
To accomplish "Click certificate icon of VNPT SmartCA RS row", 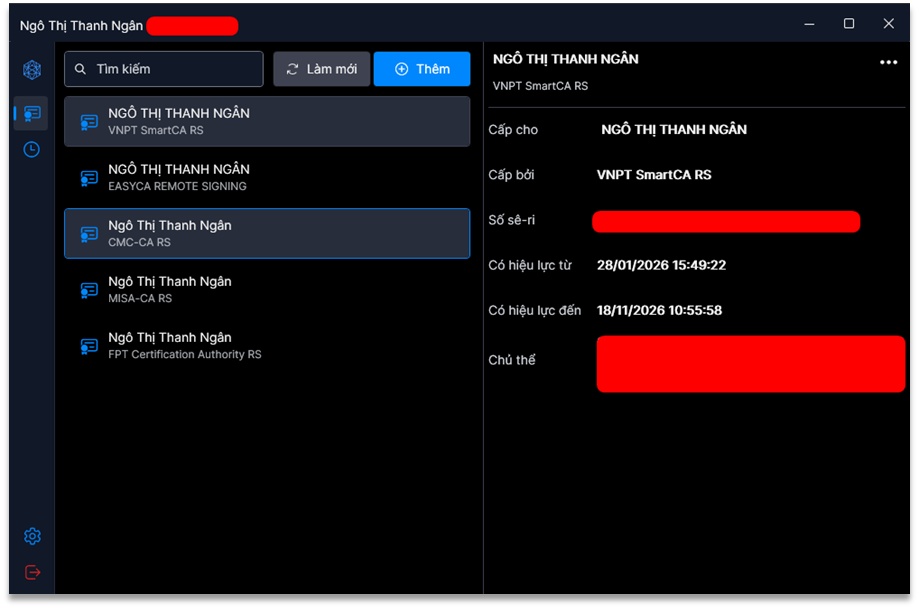I will (x=89, y=122).
